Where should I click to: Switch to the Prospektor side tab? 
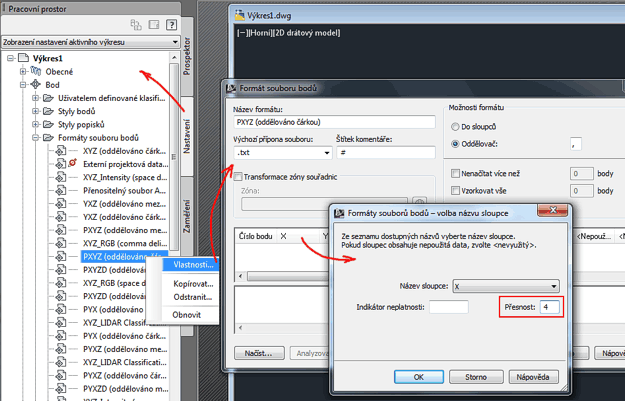coord(187,60)
